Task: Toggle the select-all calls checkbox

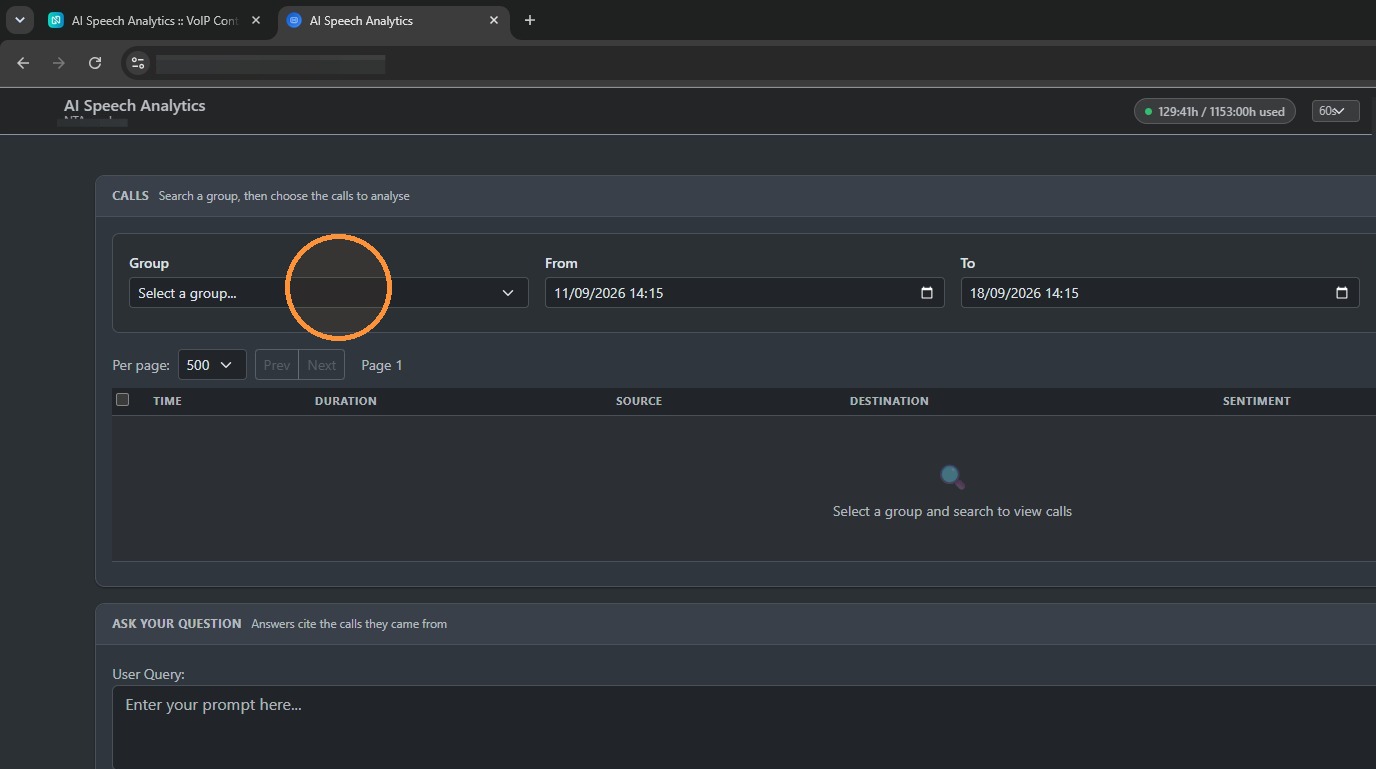Action: 123,400
